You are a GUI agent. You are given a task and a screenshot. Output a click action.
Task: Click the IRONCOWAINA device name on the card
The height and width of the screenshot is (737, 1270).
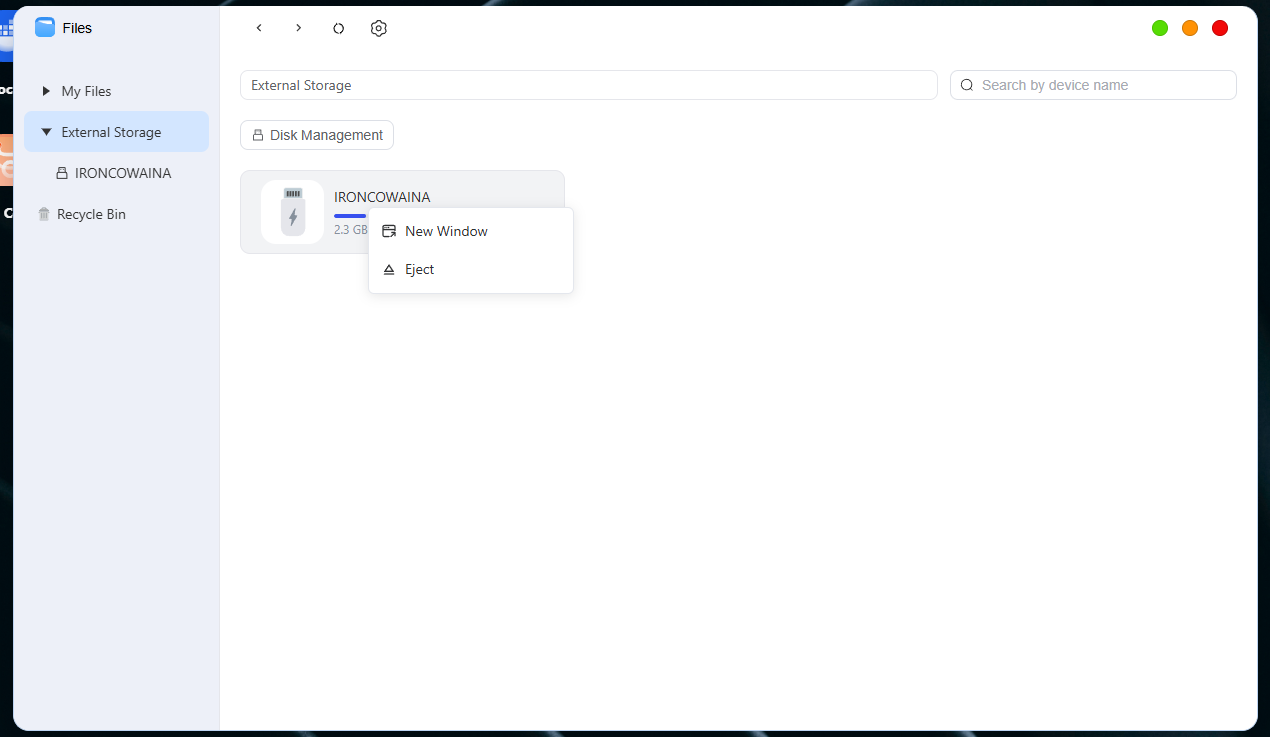click(382, 197)
